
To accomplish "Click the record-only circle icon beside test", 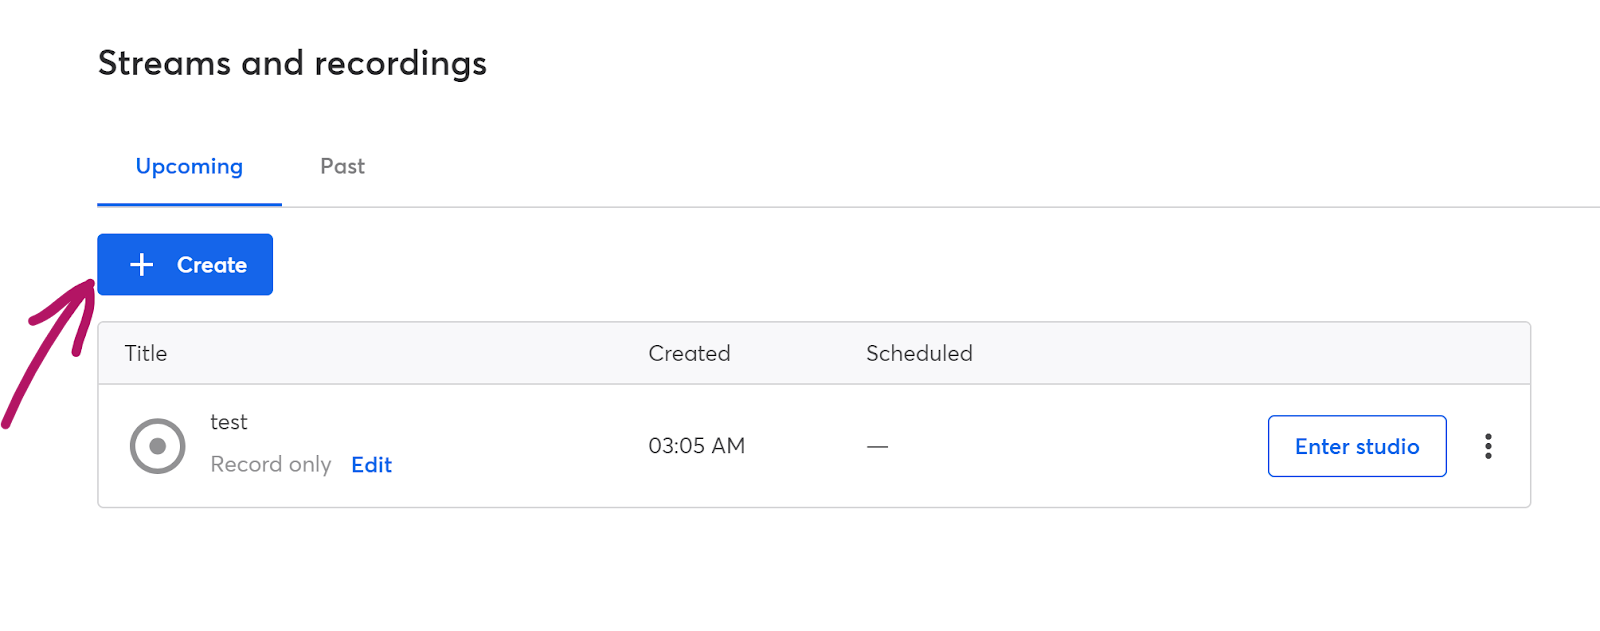I will coord(158,446).
